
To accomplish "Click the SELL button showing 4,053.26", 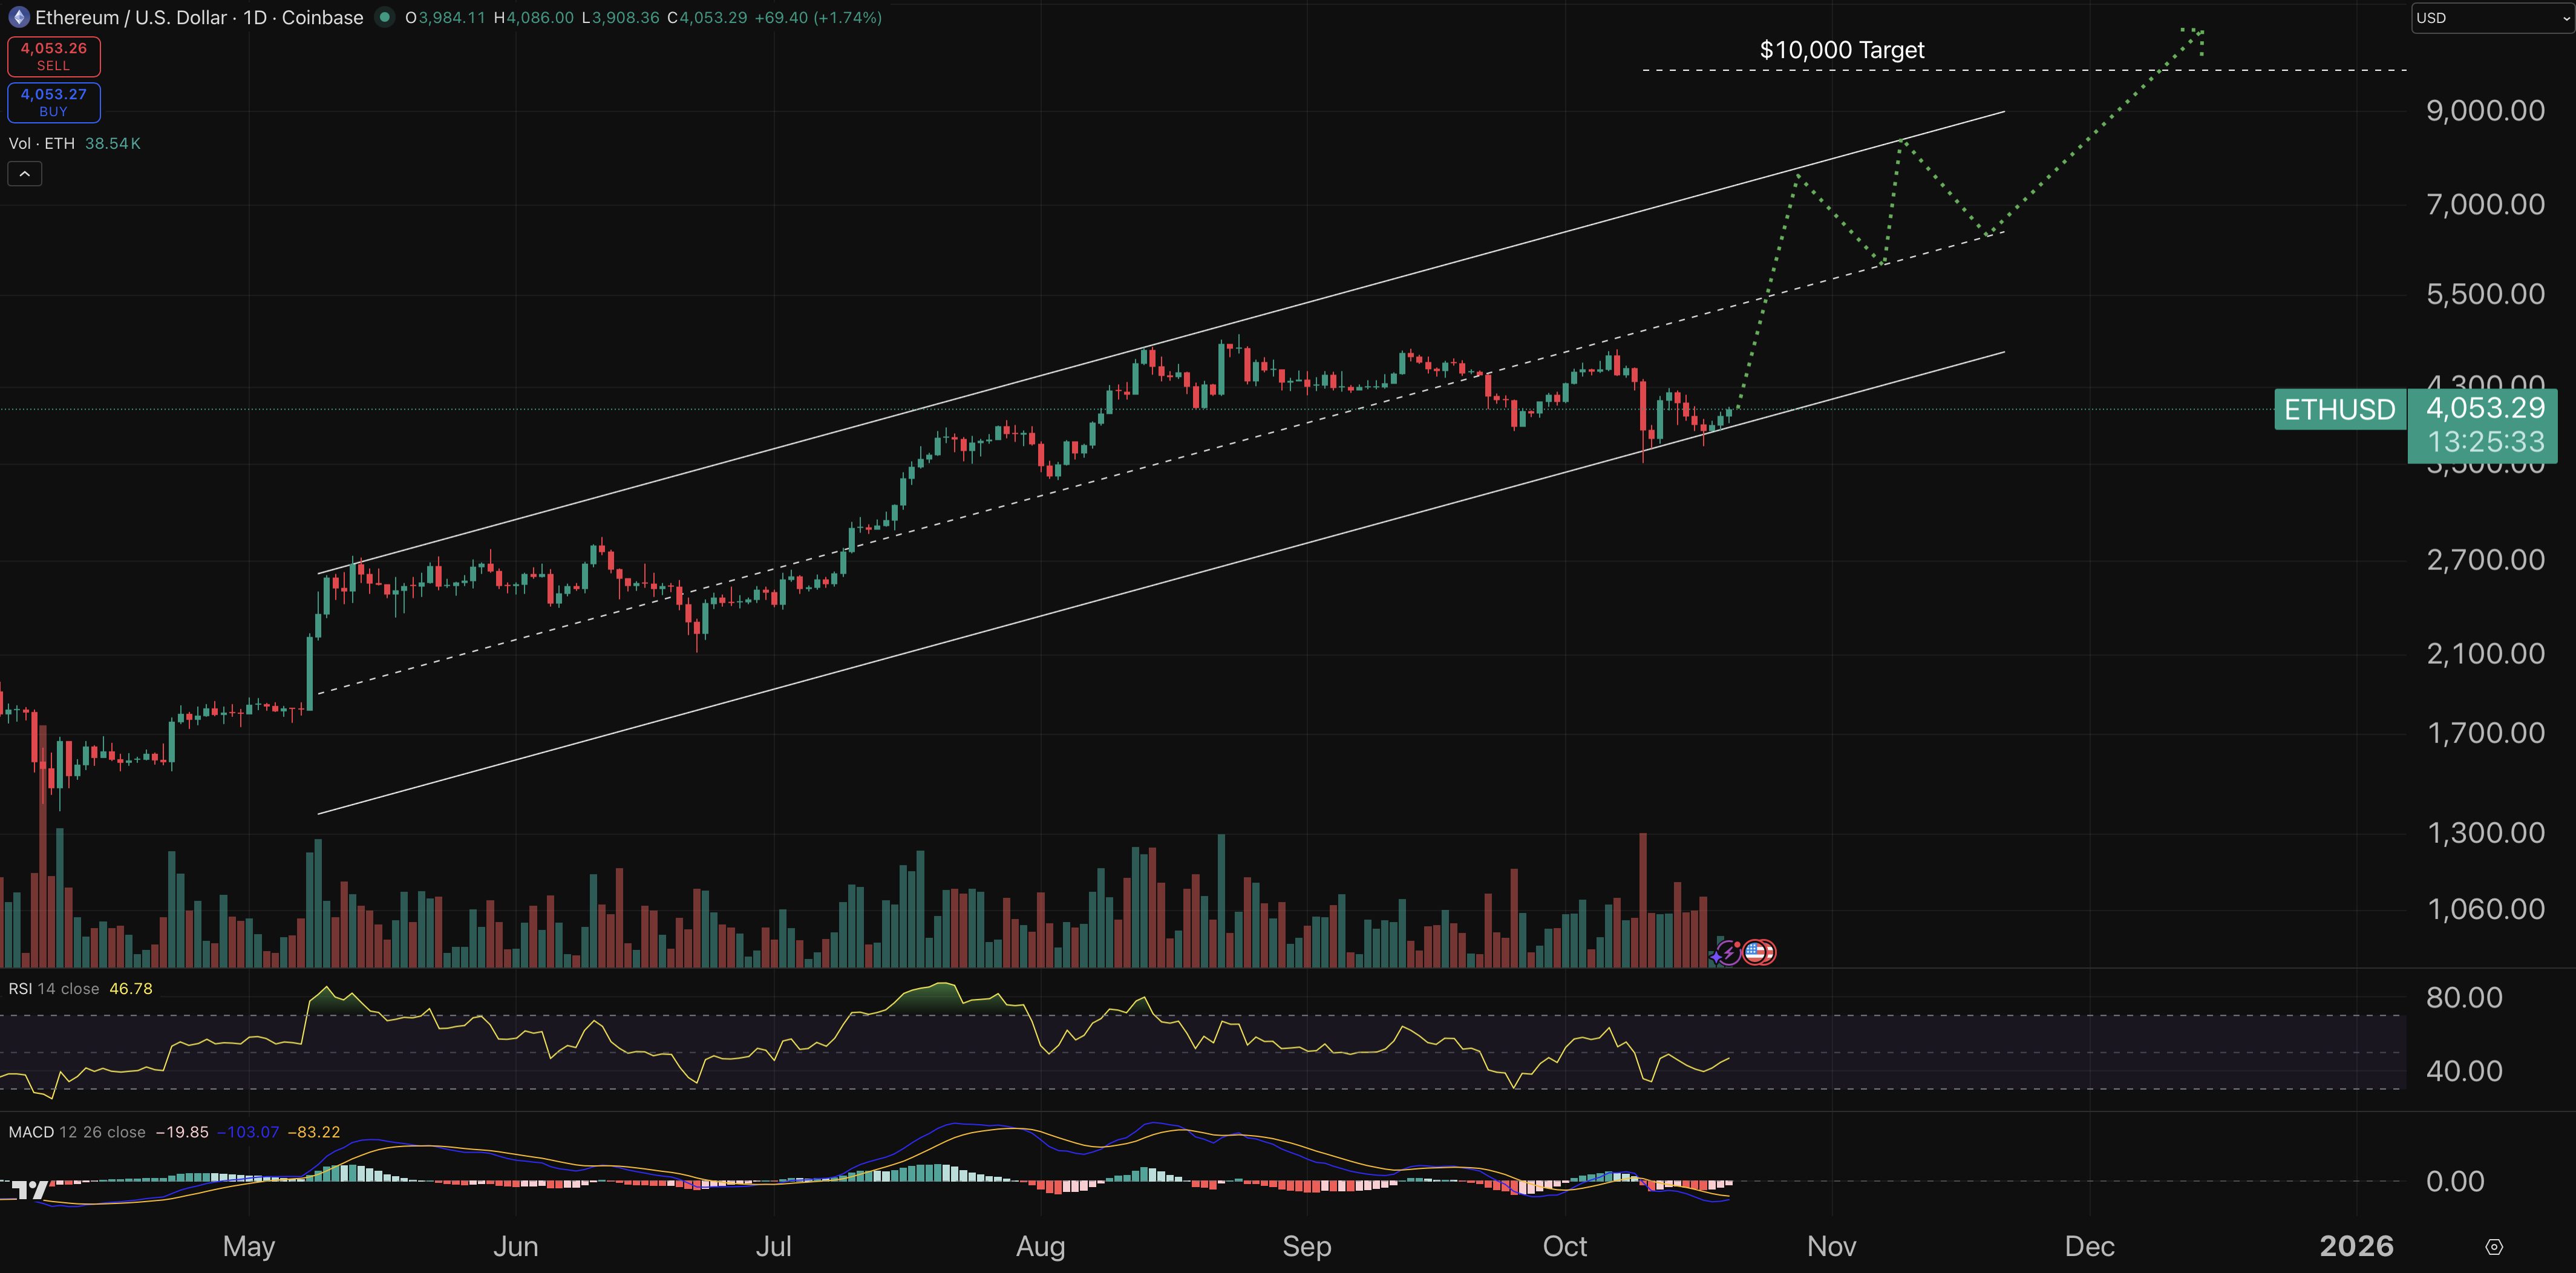I will [x=54, y=56].
